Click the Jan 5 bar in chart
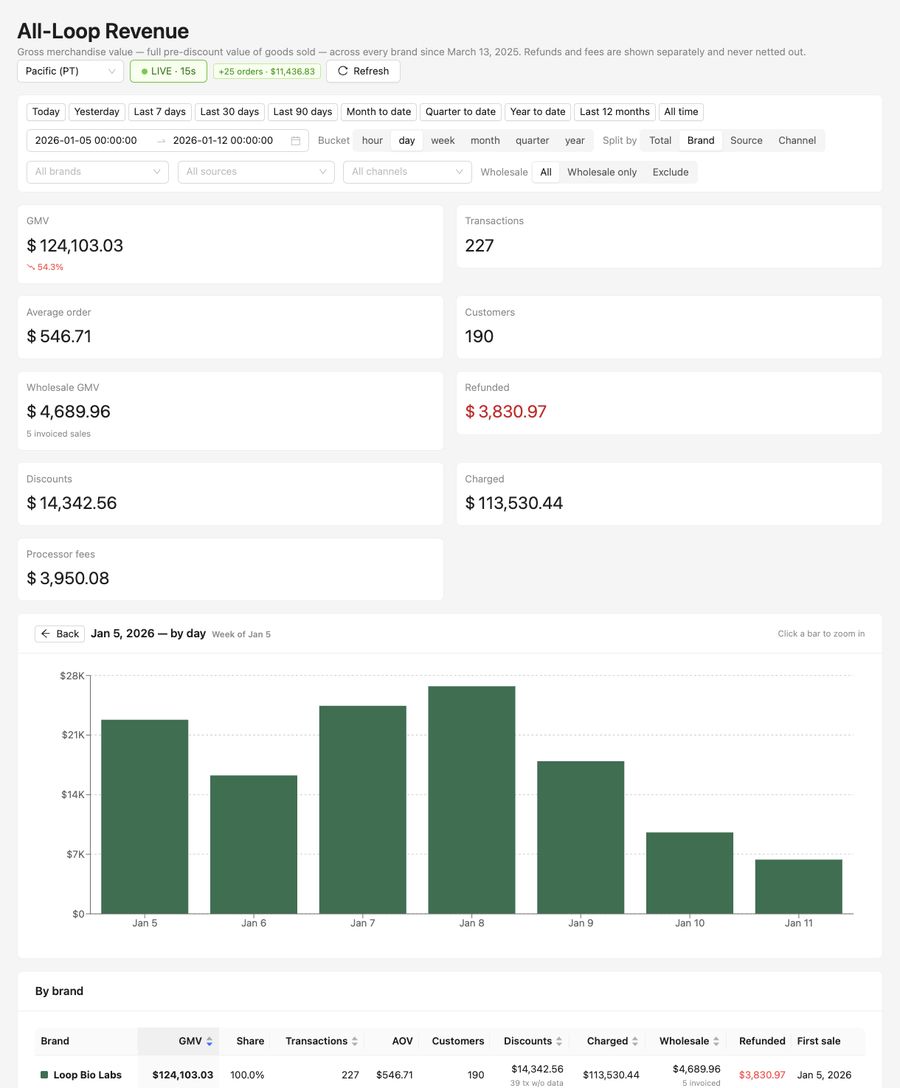The width and height of the screenshot is (900, 1088). [x=144, y=817]
